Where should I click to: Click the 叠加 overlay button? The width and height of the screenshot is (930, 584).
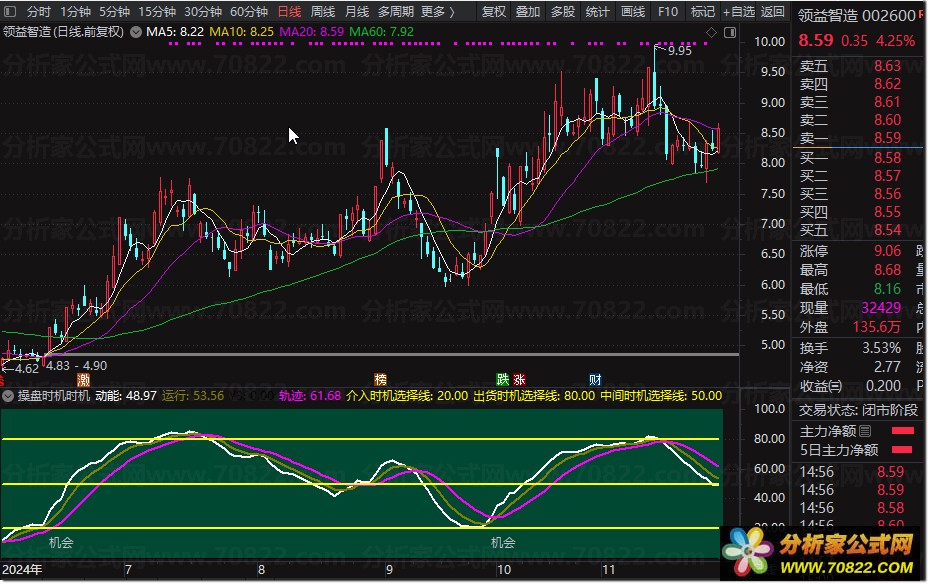(x=527, y=11)
